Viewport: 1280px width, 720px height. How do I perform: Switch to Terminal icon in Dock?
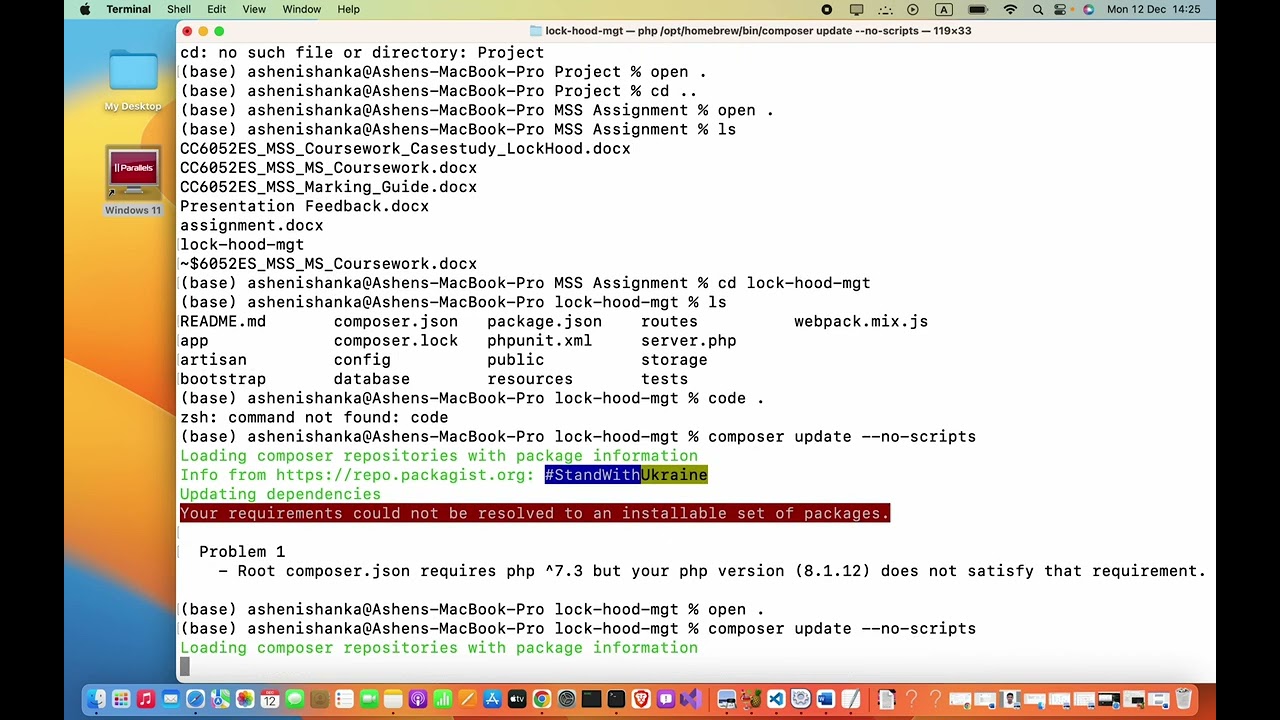click(x=616, y=699)
